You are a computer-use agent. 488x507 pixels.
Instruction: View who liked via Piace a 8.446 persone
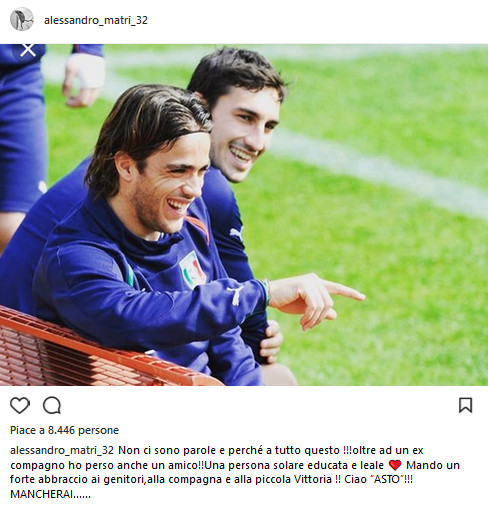(x=64, y=430)
